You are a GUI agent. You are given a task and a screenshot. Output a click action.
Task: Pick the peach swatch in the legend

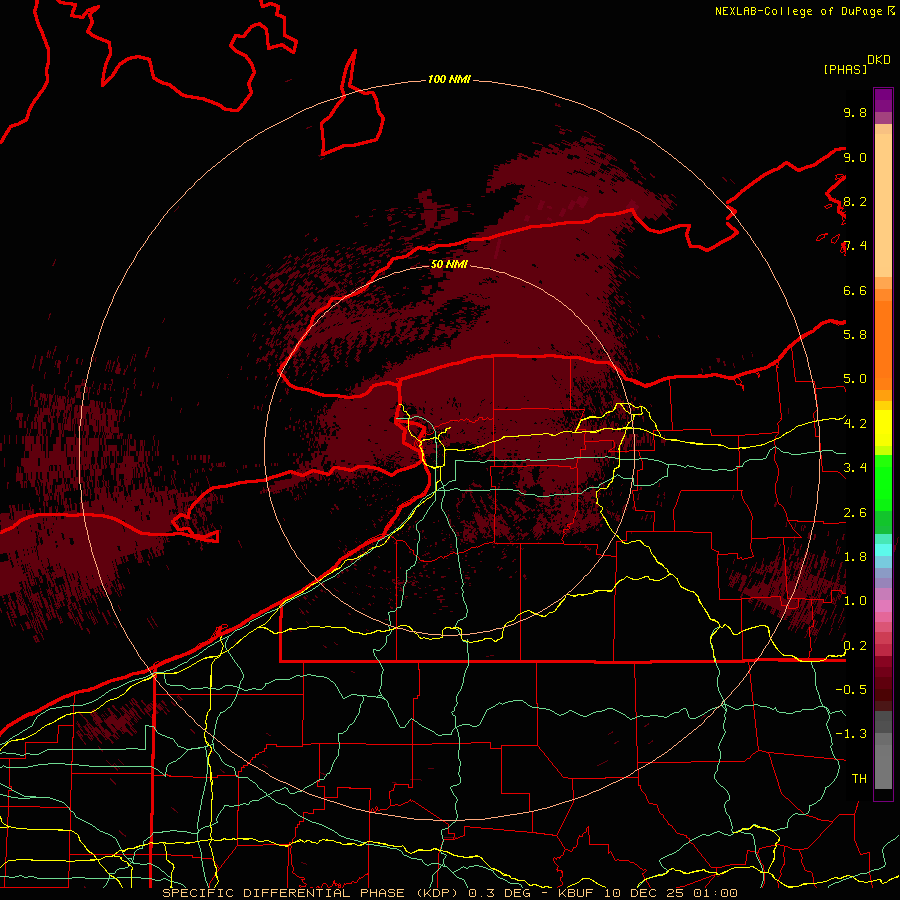tap(883, 205)
